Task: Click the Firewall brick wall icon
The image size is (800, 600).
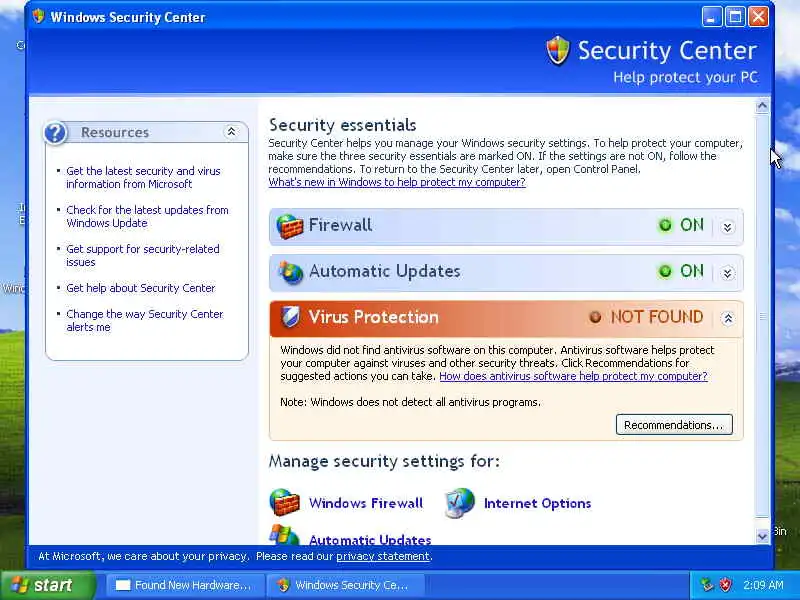Action: click(289, 226)
